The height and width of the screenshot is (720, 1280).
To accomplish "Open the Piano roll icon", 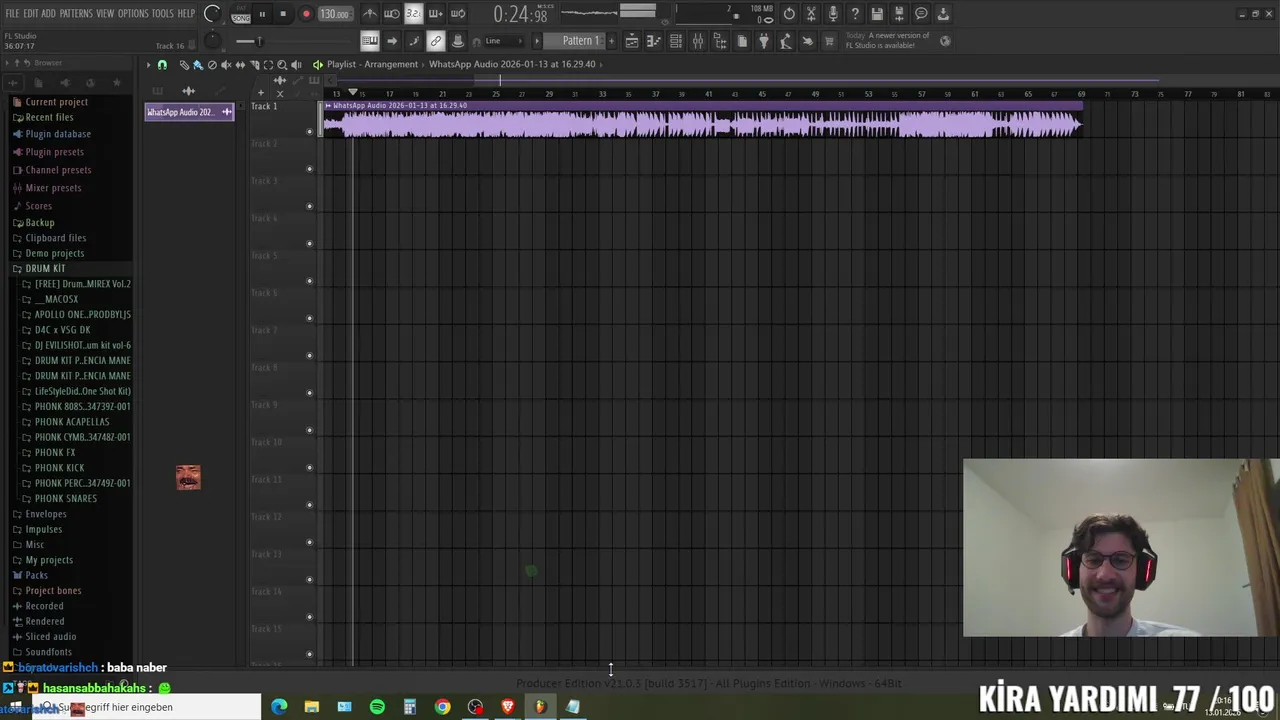I will [654, 41].
